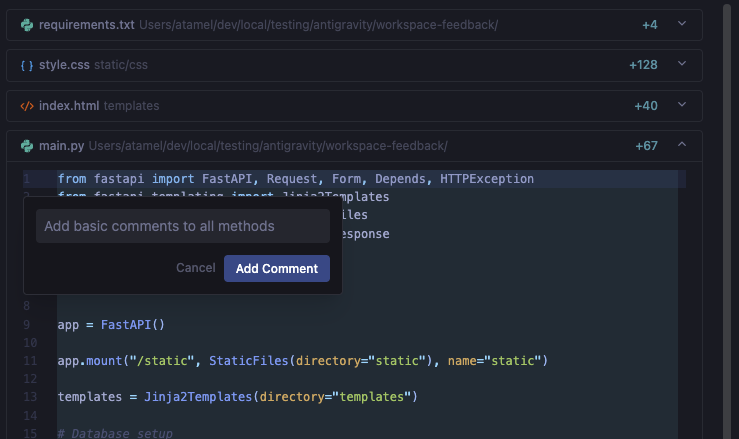Viewport: 739px width, 439px height.
Task: Click the 'from fastapi import FastAPI' line
Action: click(x=296, y=179)
